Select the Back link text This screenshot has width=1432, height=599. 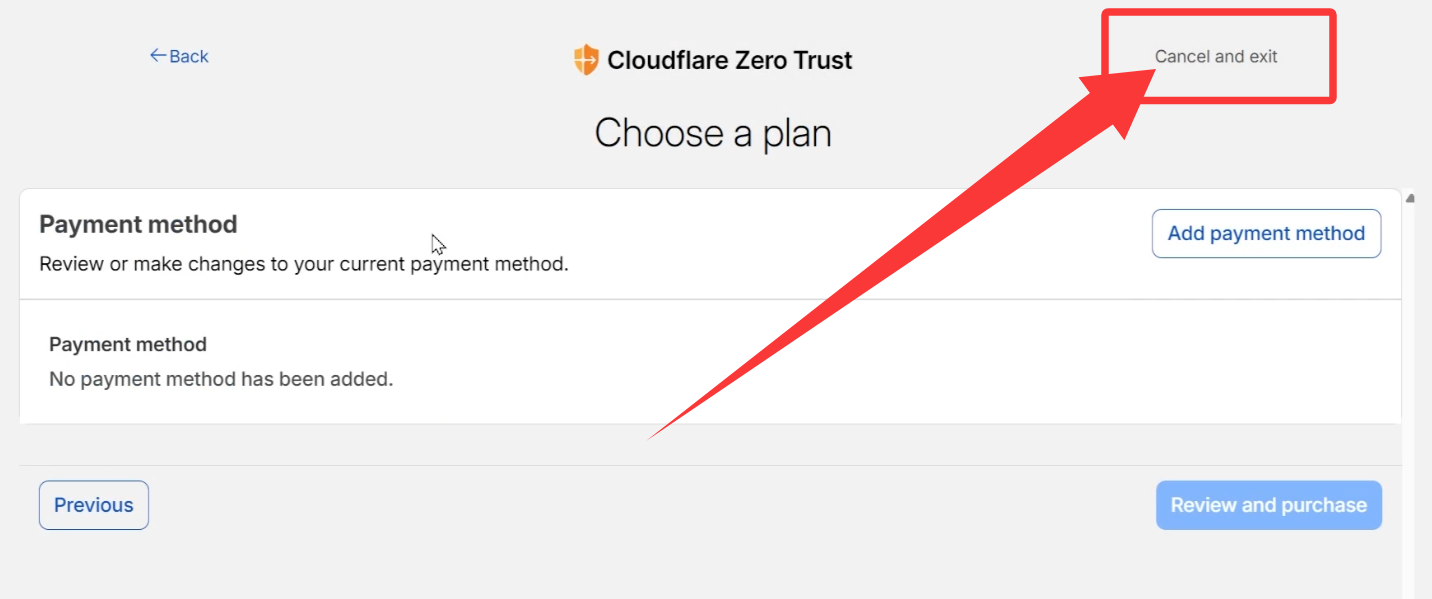[x=189, y=57]
